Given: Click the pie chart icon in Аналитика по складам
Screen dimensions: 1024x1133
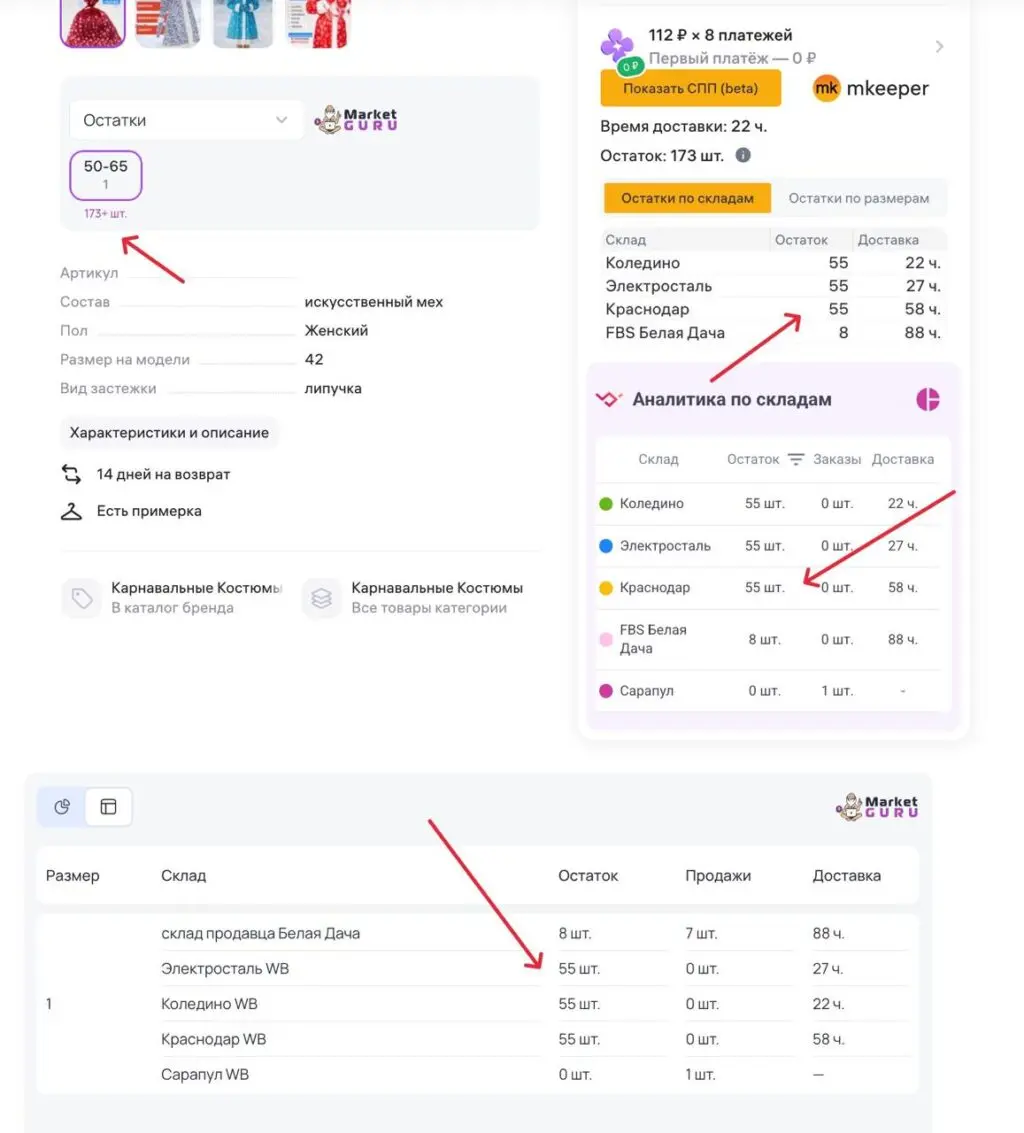Looking at the screenshot, I should coord(927,400).
